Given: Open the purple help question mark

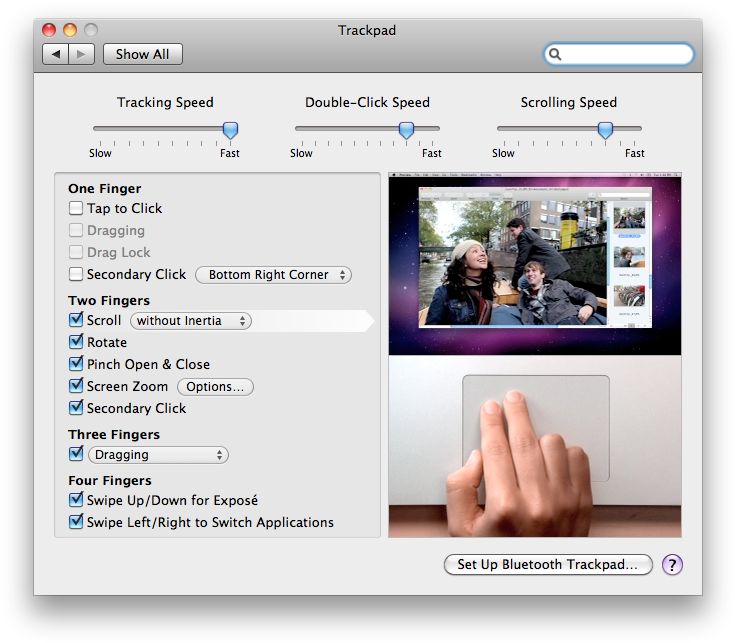Looking at the screenshot, I should (x=672, y=565).
